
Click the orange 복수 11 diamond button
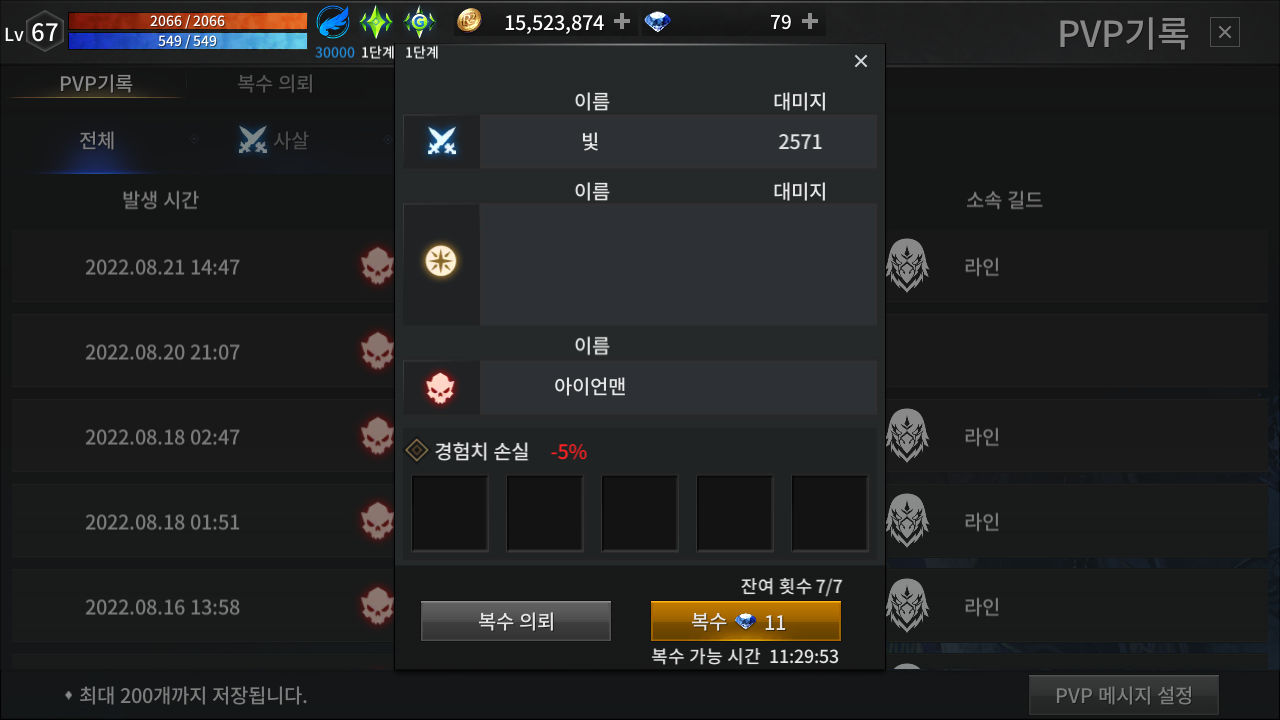[x=746, y=621]
